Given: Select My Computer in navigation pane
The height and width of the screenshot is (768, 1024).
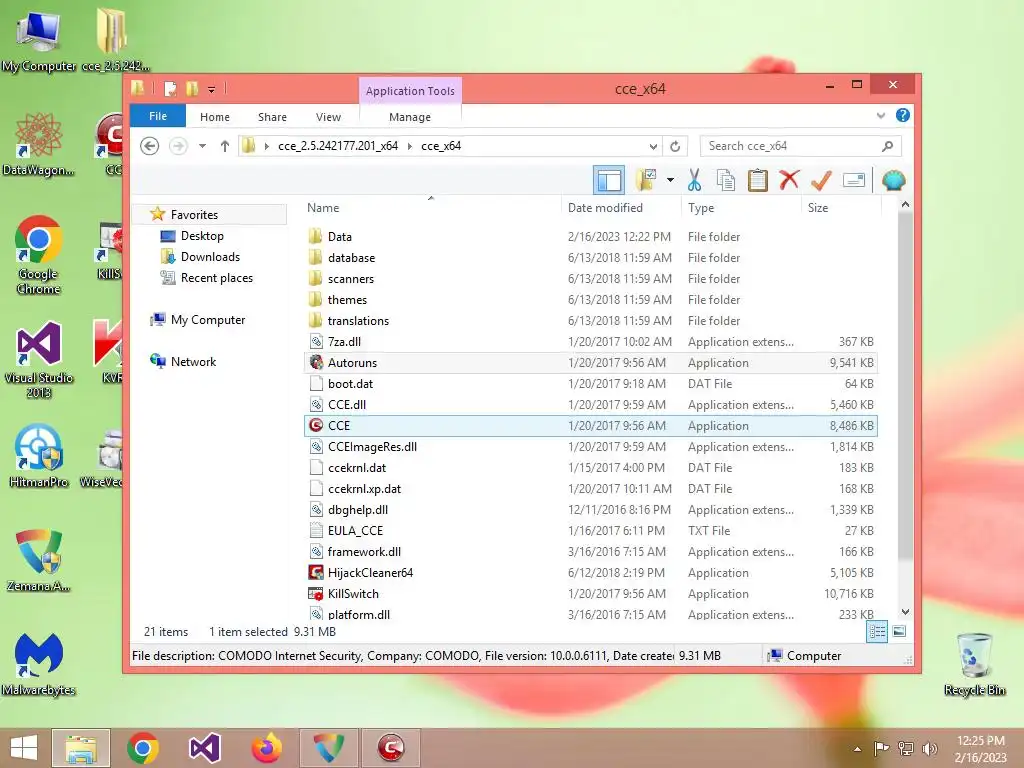Looking at the screenshot, I should 208,320.
